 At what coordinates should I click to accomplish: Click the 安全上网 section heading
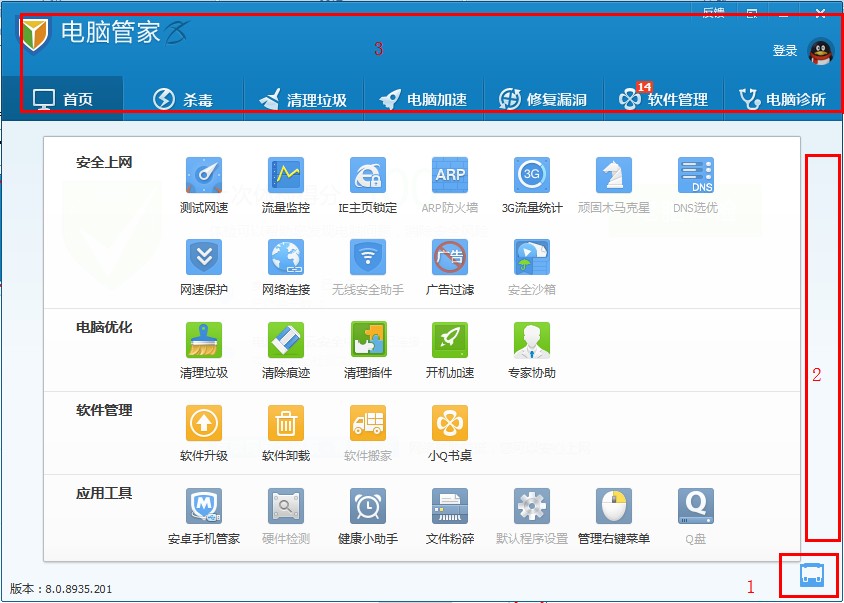[104, 162]
